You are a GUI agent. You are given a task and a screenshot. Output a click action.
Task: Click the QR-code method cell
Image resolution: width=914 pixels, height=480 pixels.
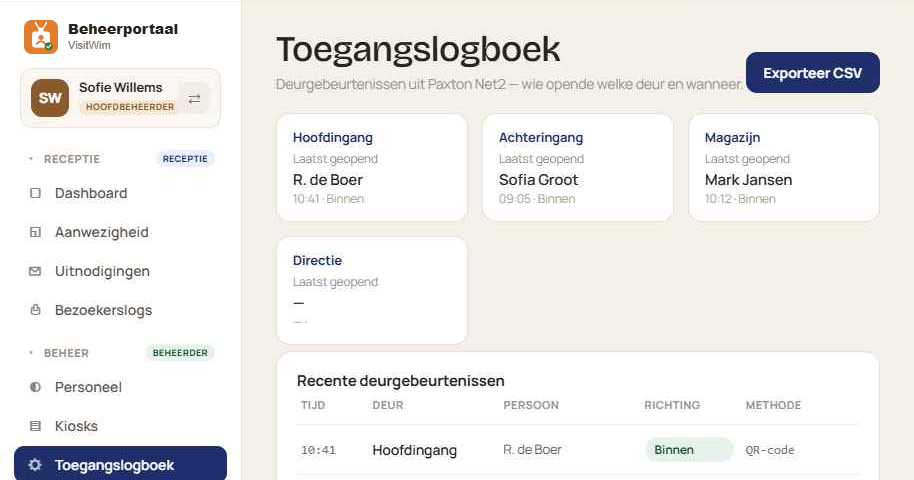click(x=770, y=450)
